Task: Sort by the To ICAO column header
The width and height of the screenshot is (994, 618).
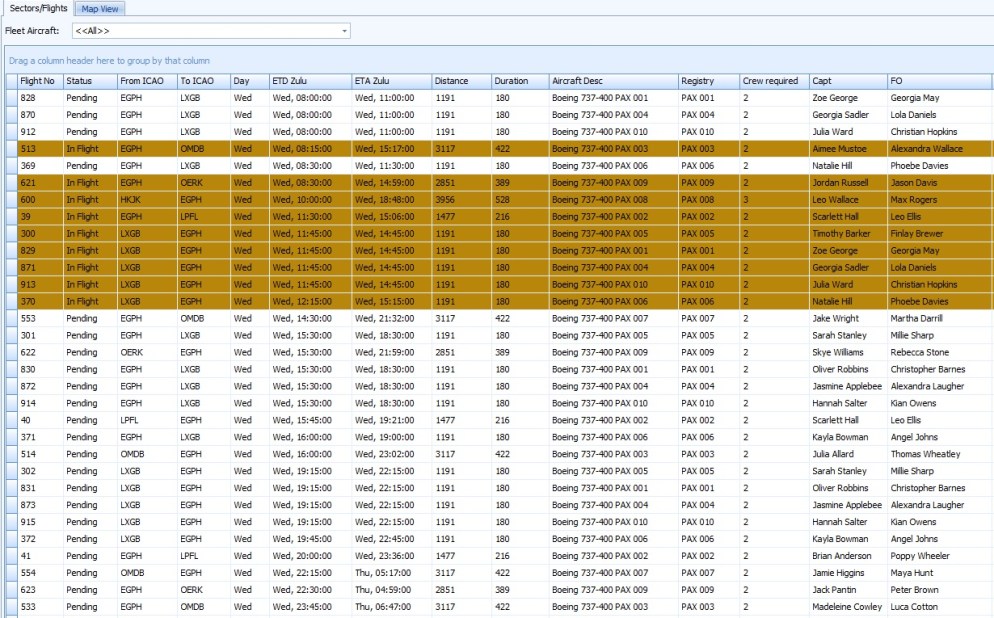Action: coord(196,81)
